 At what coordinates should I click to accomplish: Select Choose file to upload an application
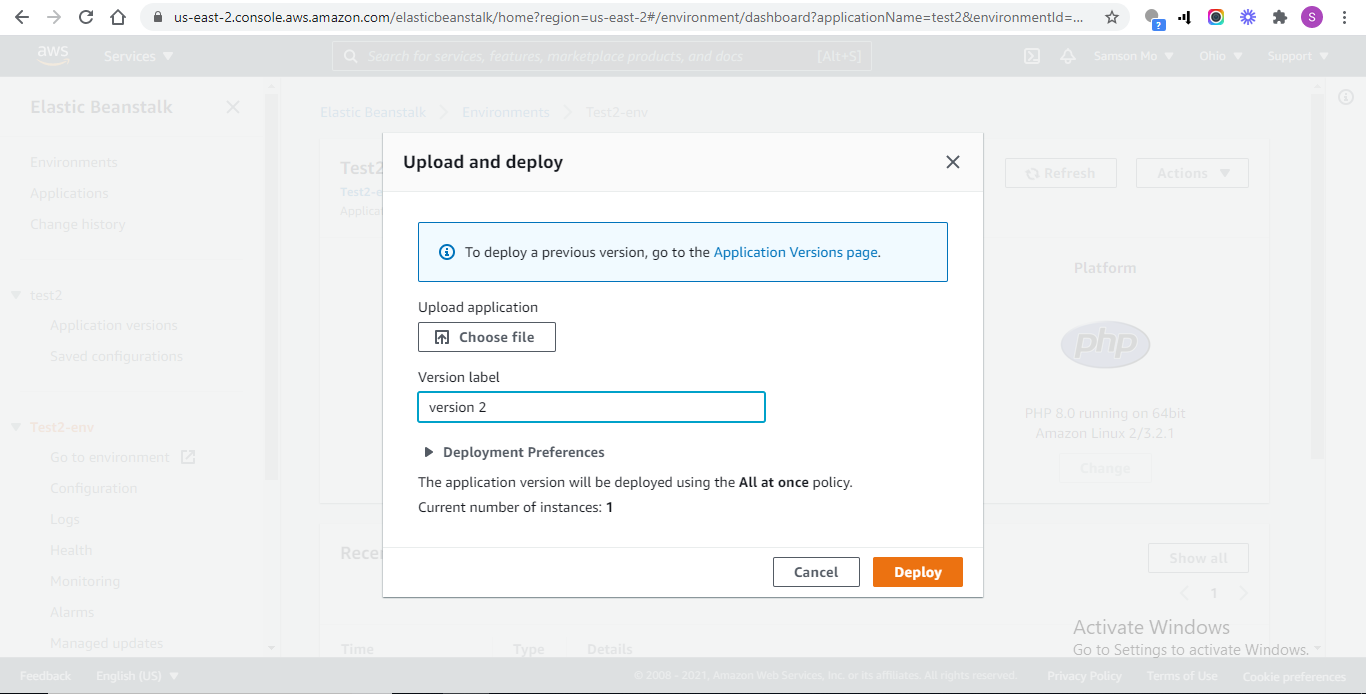(486, 337)
